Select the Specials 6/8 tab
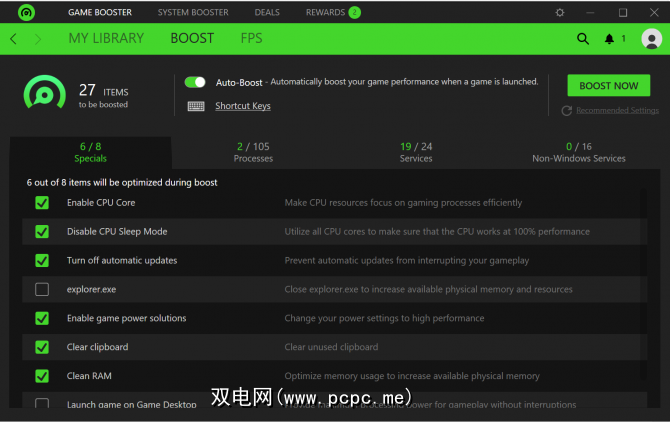The image size is (670, 422). click(91, 152)
